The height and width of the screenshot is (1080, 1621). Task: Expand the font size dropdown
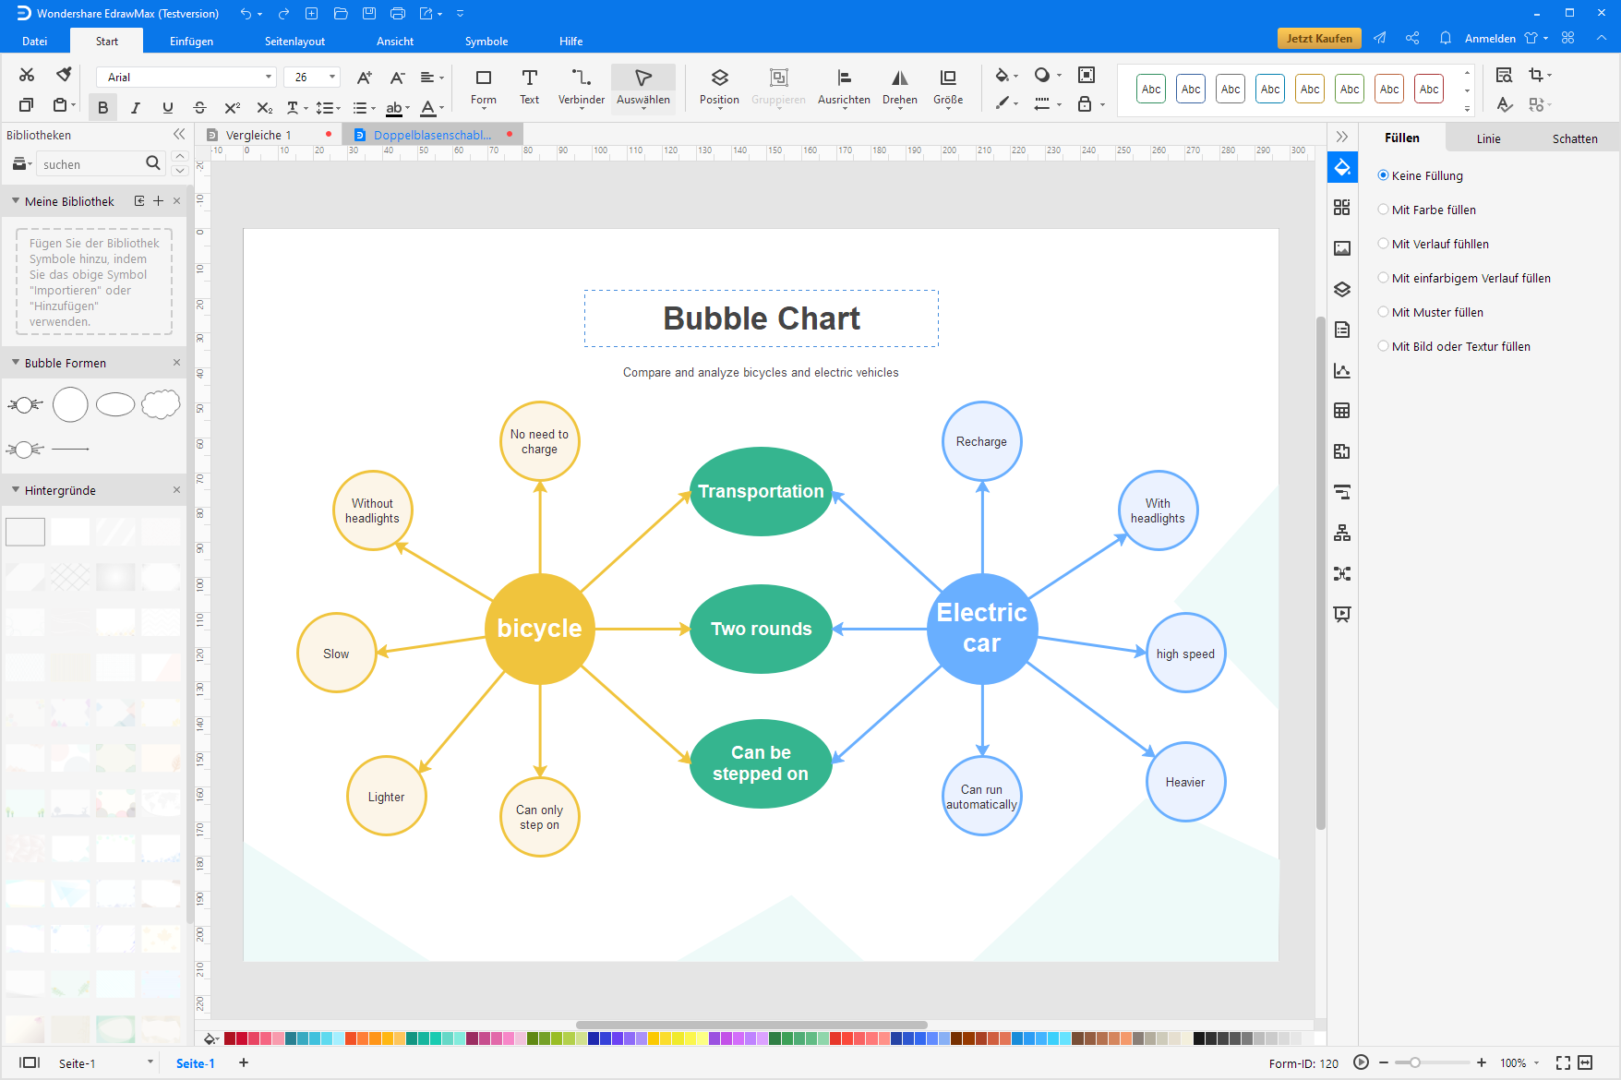coord(332,77)
